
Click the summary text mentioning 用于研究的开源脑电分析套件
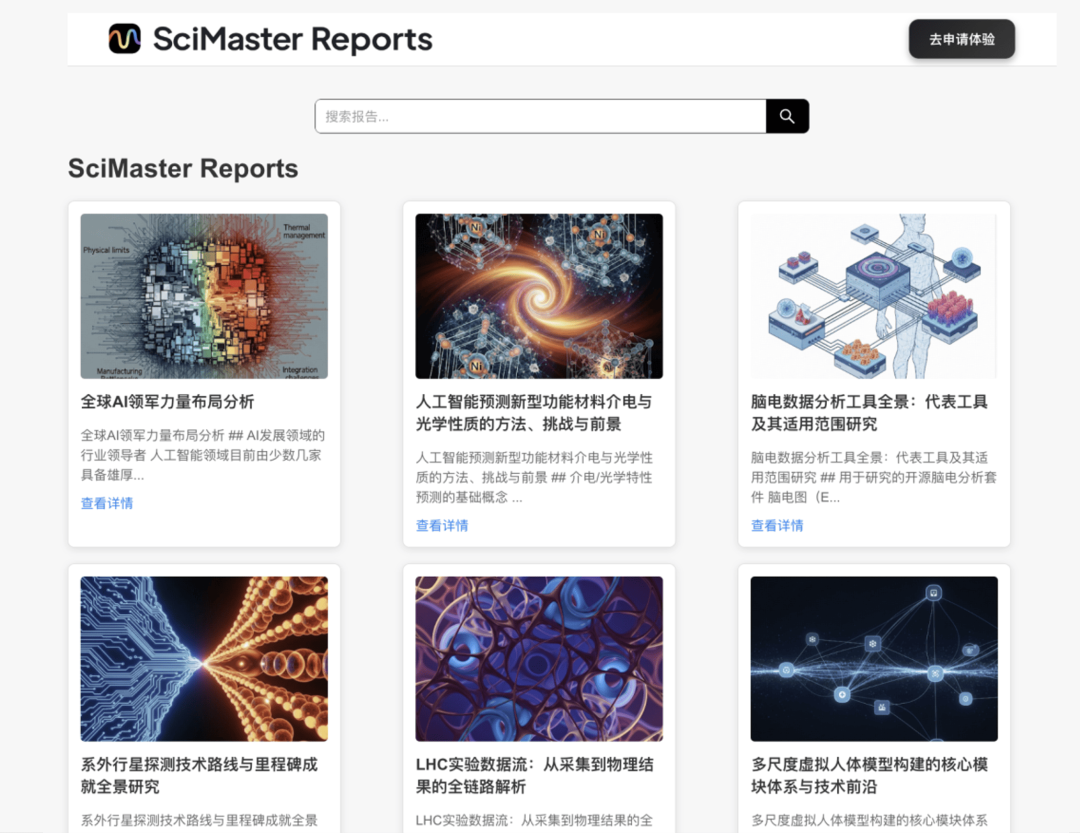[x=873, y=477]
